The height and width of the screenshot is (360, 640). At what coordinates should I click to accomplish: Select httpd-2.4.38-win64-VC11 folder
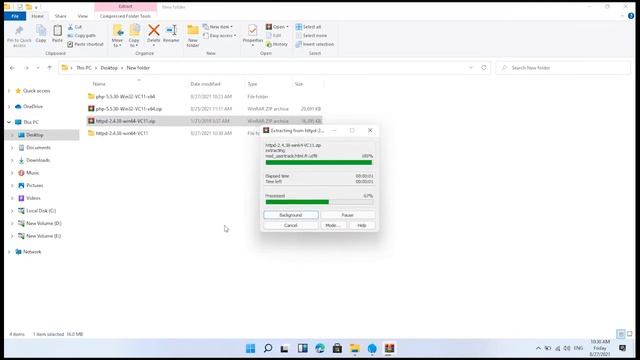pos(122,133)
